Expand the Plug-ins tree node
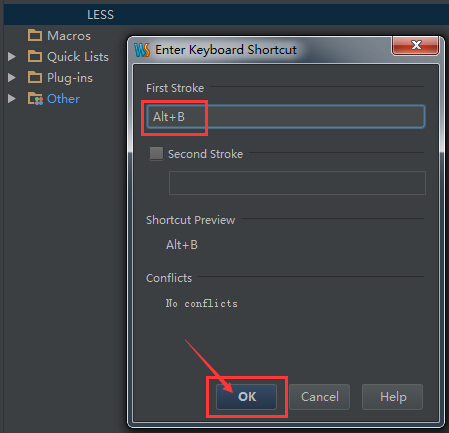The width and height of the screenshot is (449, 433). point(12,78)
